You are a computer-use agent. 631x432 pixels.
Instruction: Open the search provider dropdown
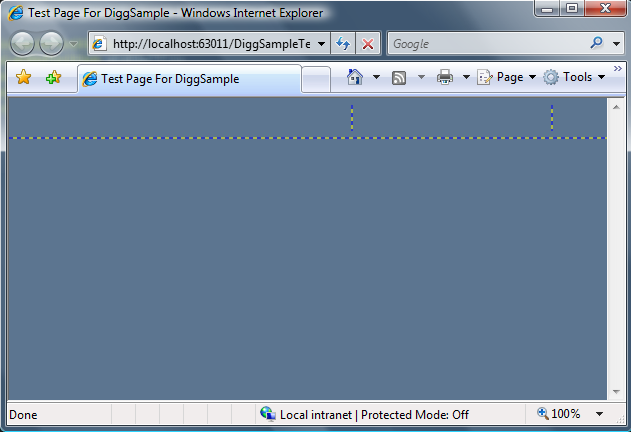pos(616,44)
